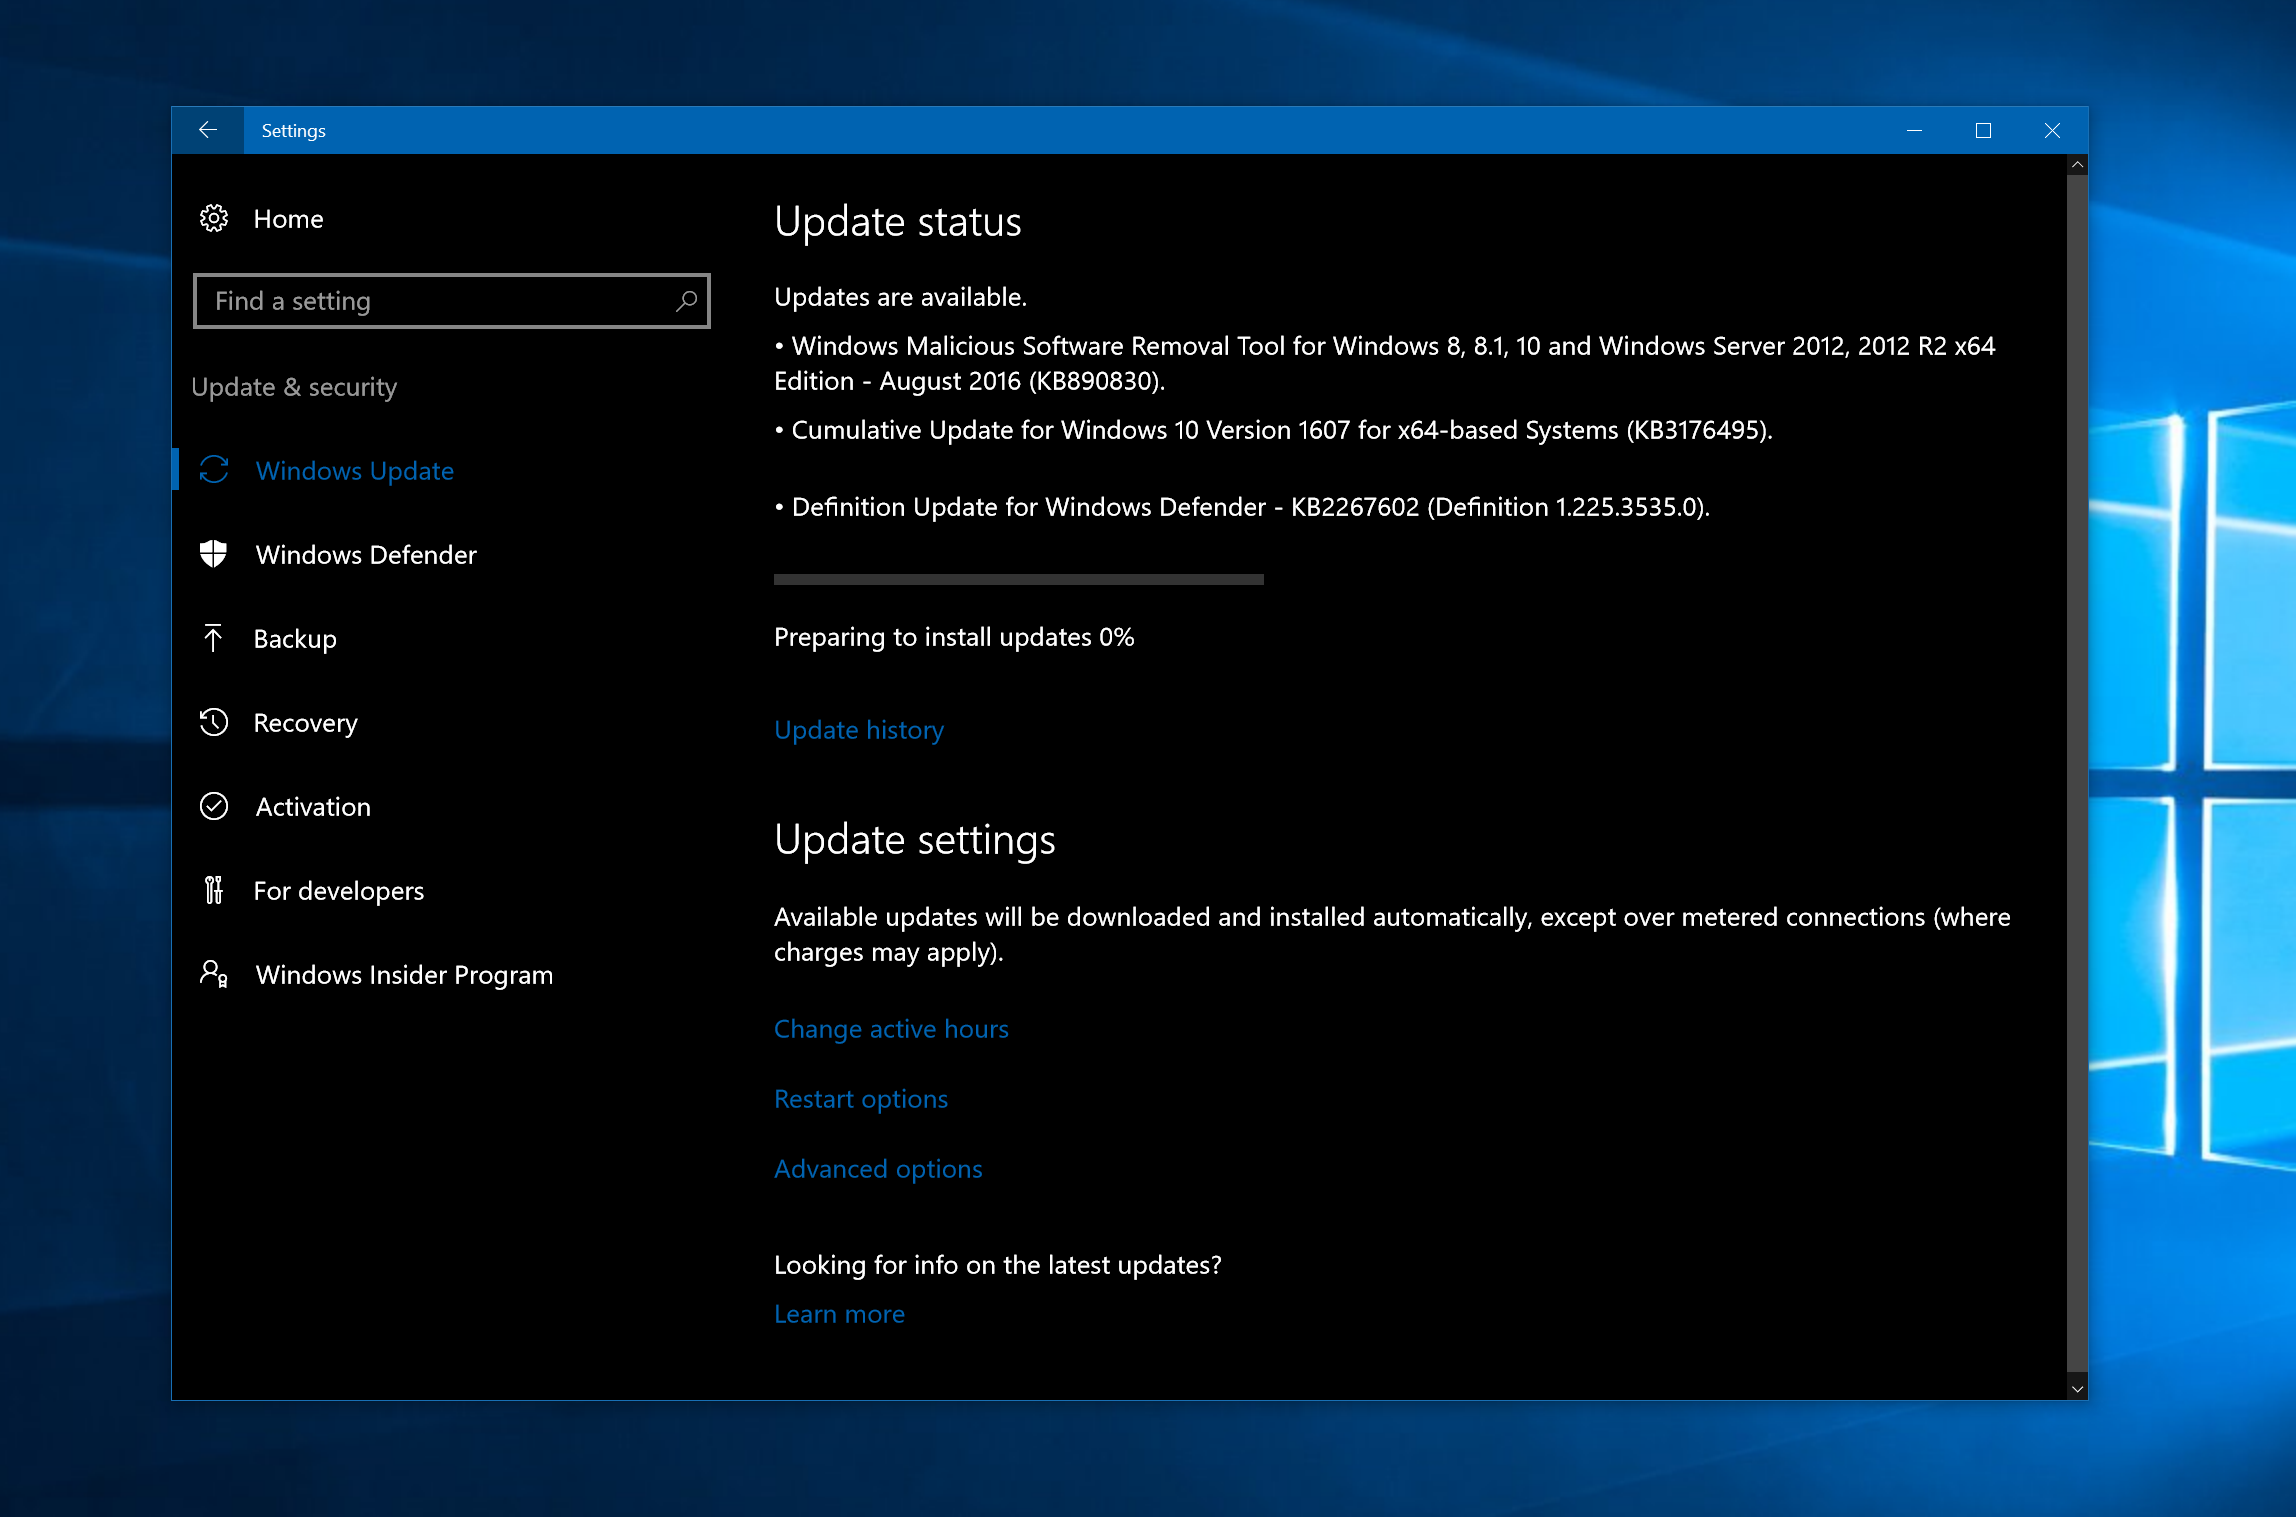Click the Windows Defender shield icon
Image resolution: width=2296 pixels, height=1517 pixels.
pos(214,554)
